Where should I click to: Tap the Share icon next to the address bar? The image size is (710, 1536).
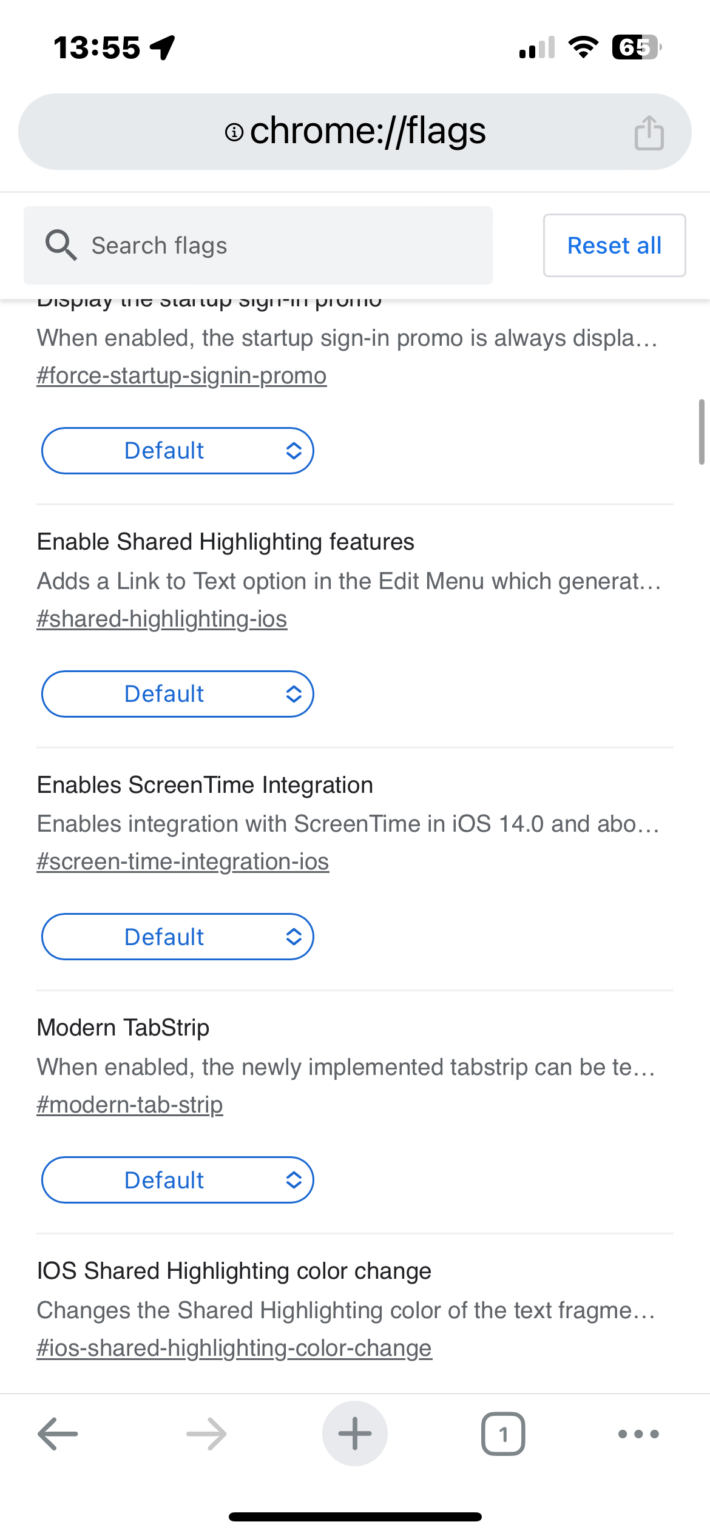click(648, 131)
